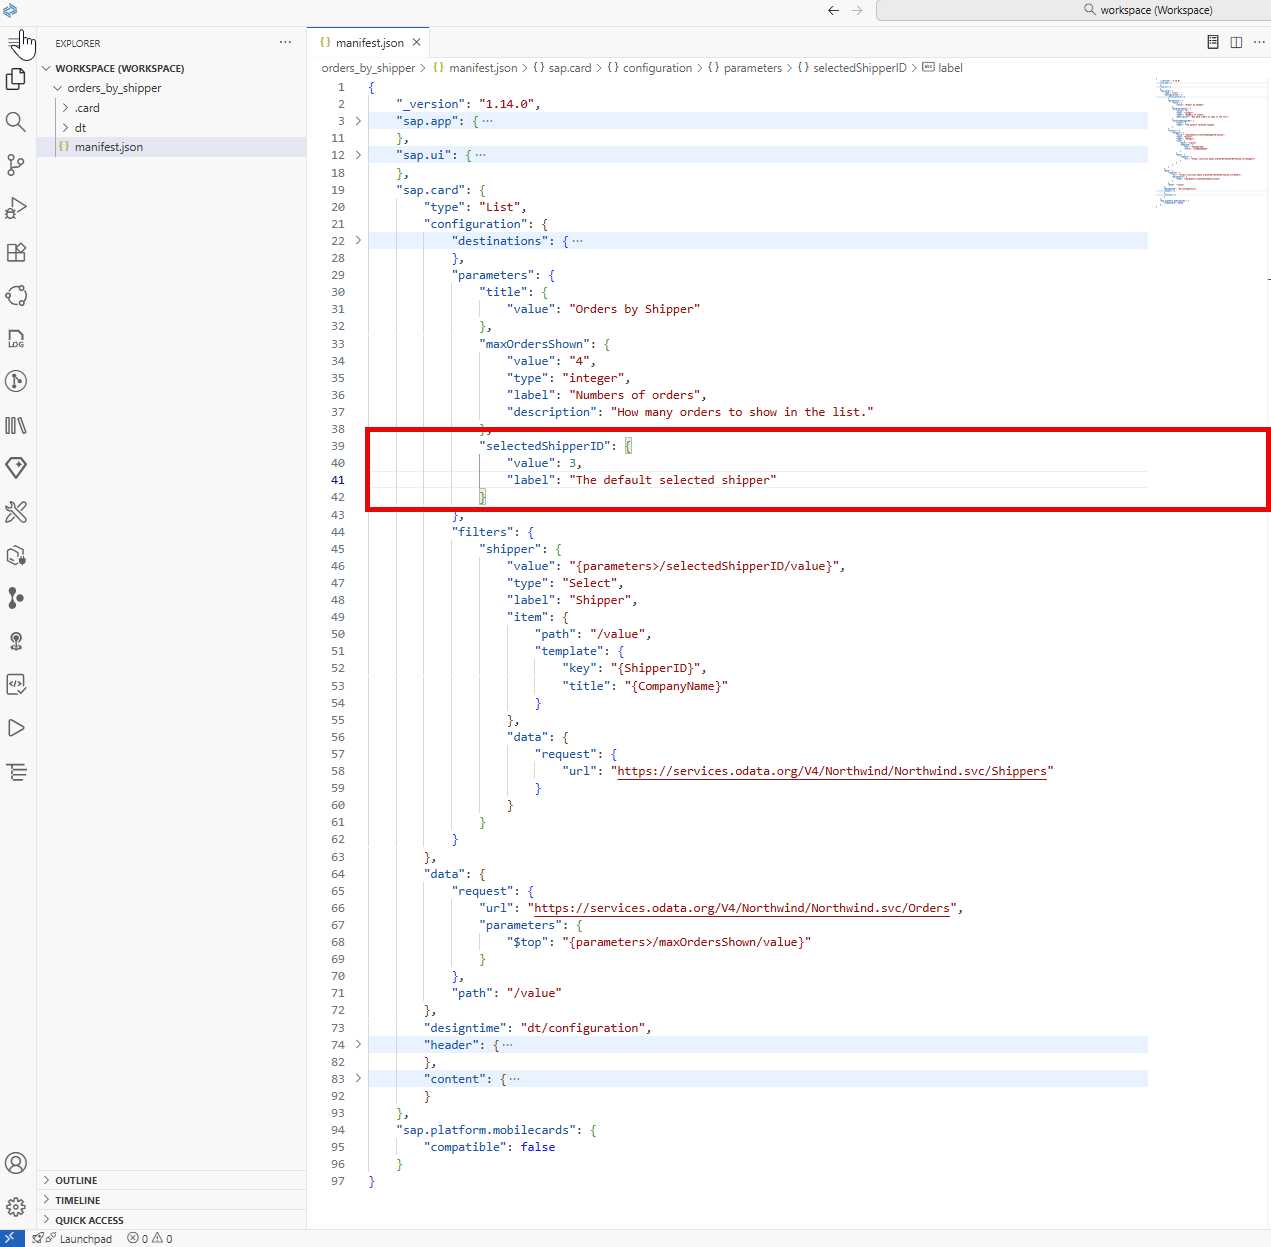Open the LOG viewer icon in activity bar

[x=16, y=338]
